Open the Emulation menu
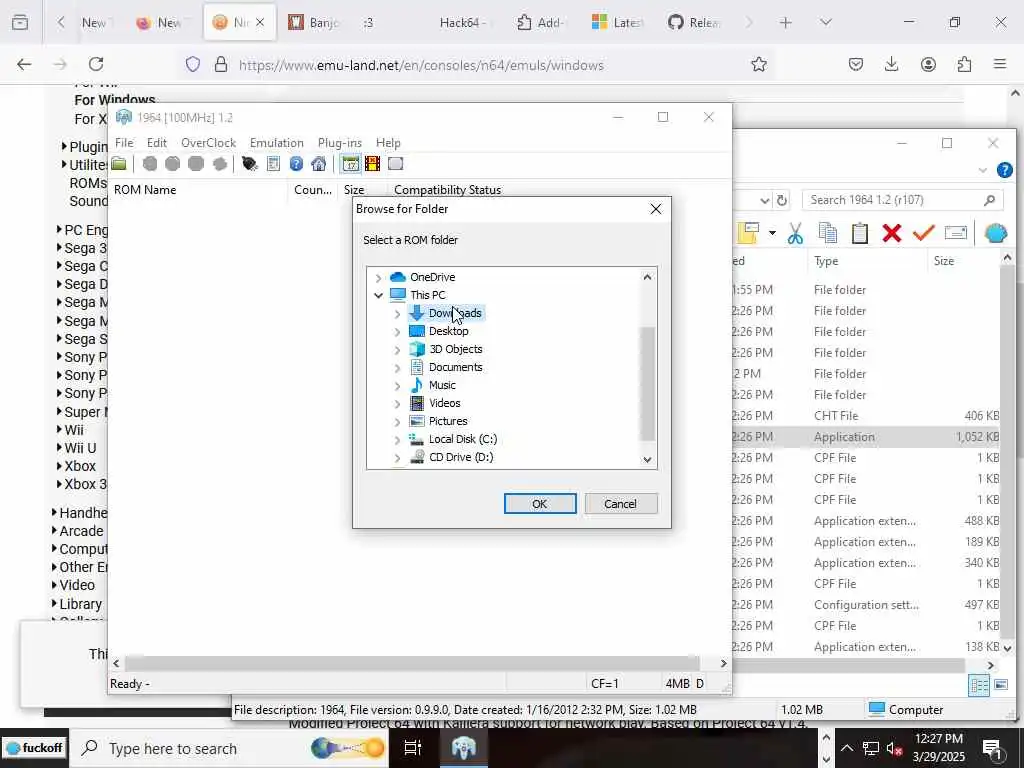Image resolution: width=1024 pixels, height=768 pixels. click(x=276, y=142)
